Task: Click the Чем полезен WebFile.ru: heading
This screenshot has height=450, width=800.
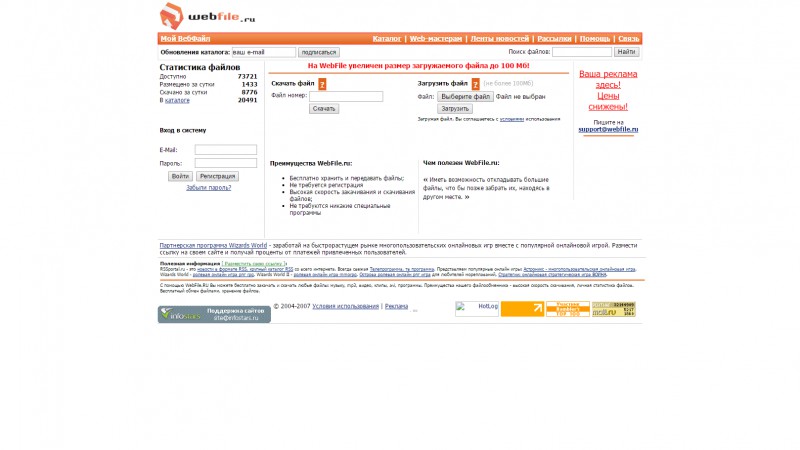Action: 461,163
